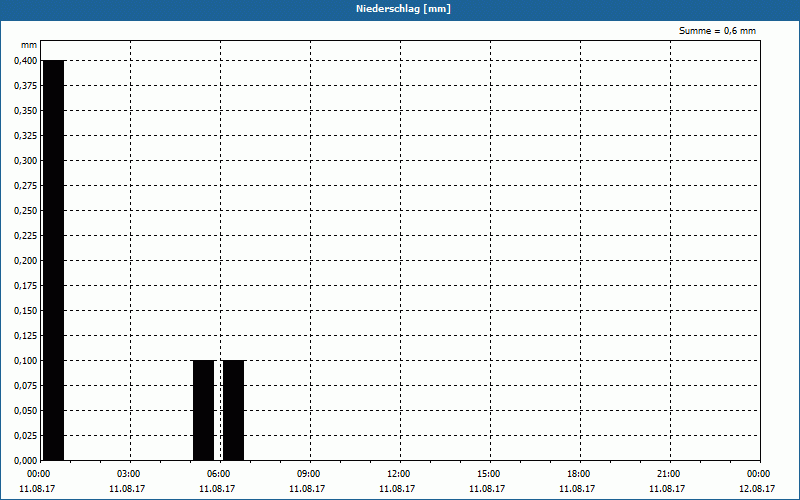
Task: Click the 12.08.17 date label
Action: 757,489
